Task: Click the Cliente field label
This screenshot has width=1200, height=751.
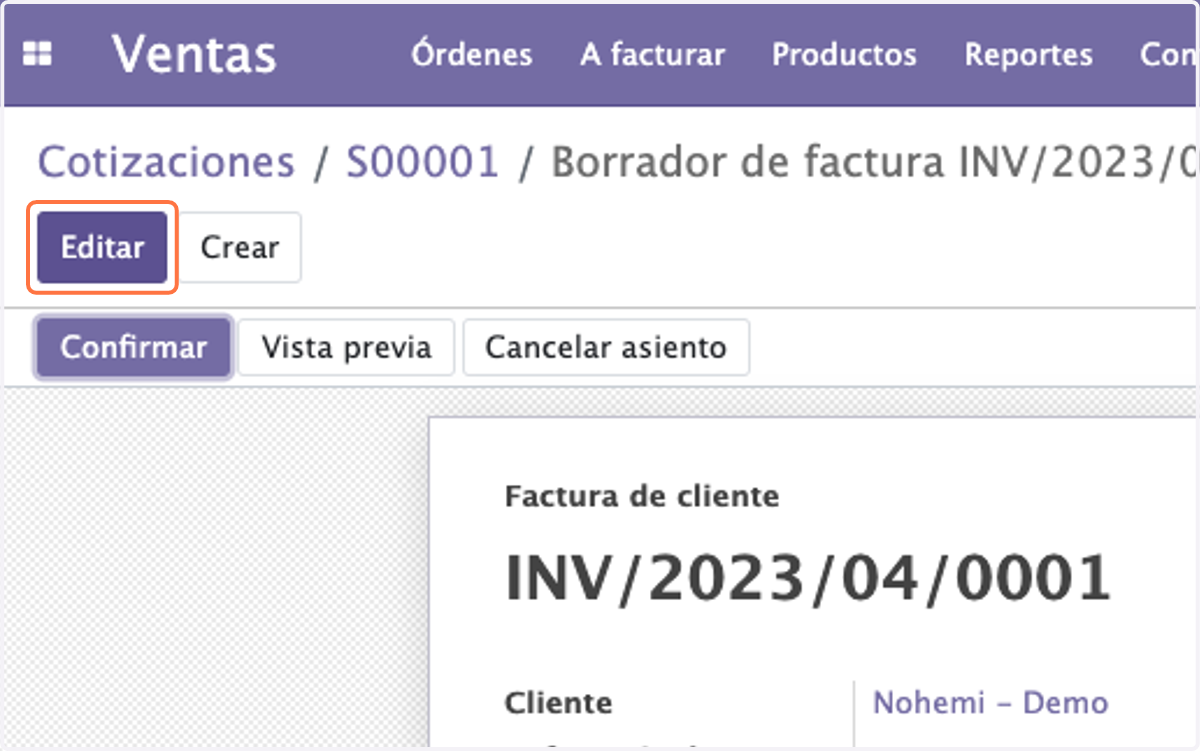Action: click(559, 702)
